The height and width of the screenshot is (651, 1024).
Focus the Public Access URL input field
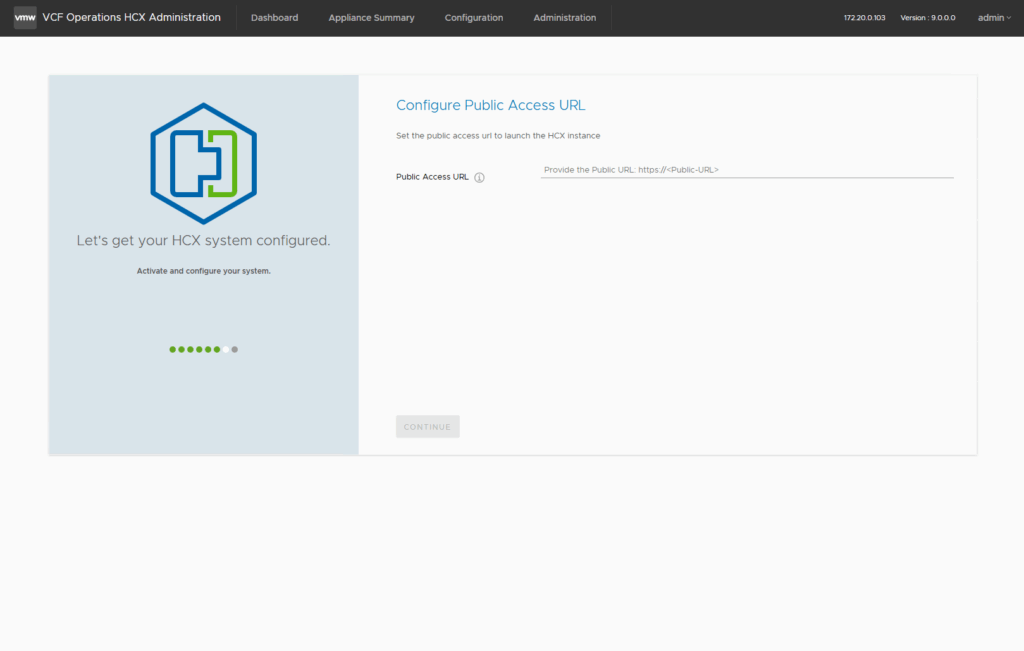746,170
